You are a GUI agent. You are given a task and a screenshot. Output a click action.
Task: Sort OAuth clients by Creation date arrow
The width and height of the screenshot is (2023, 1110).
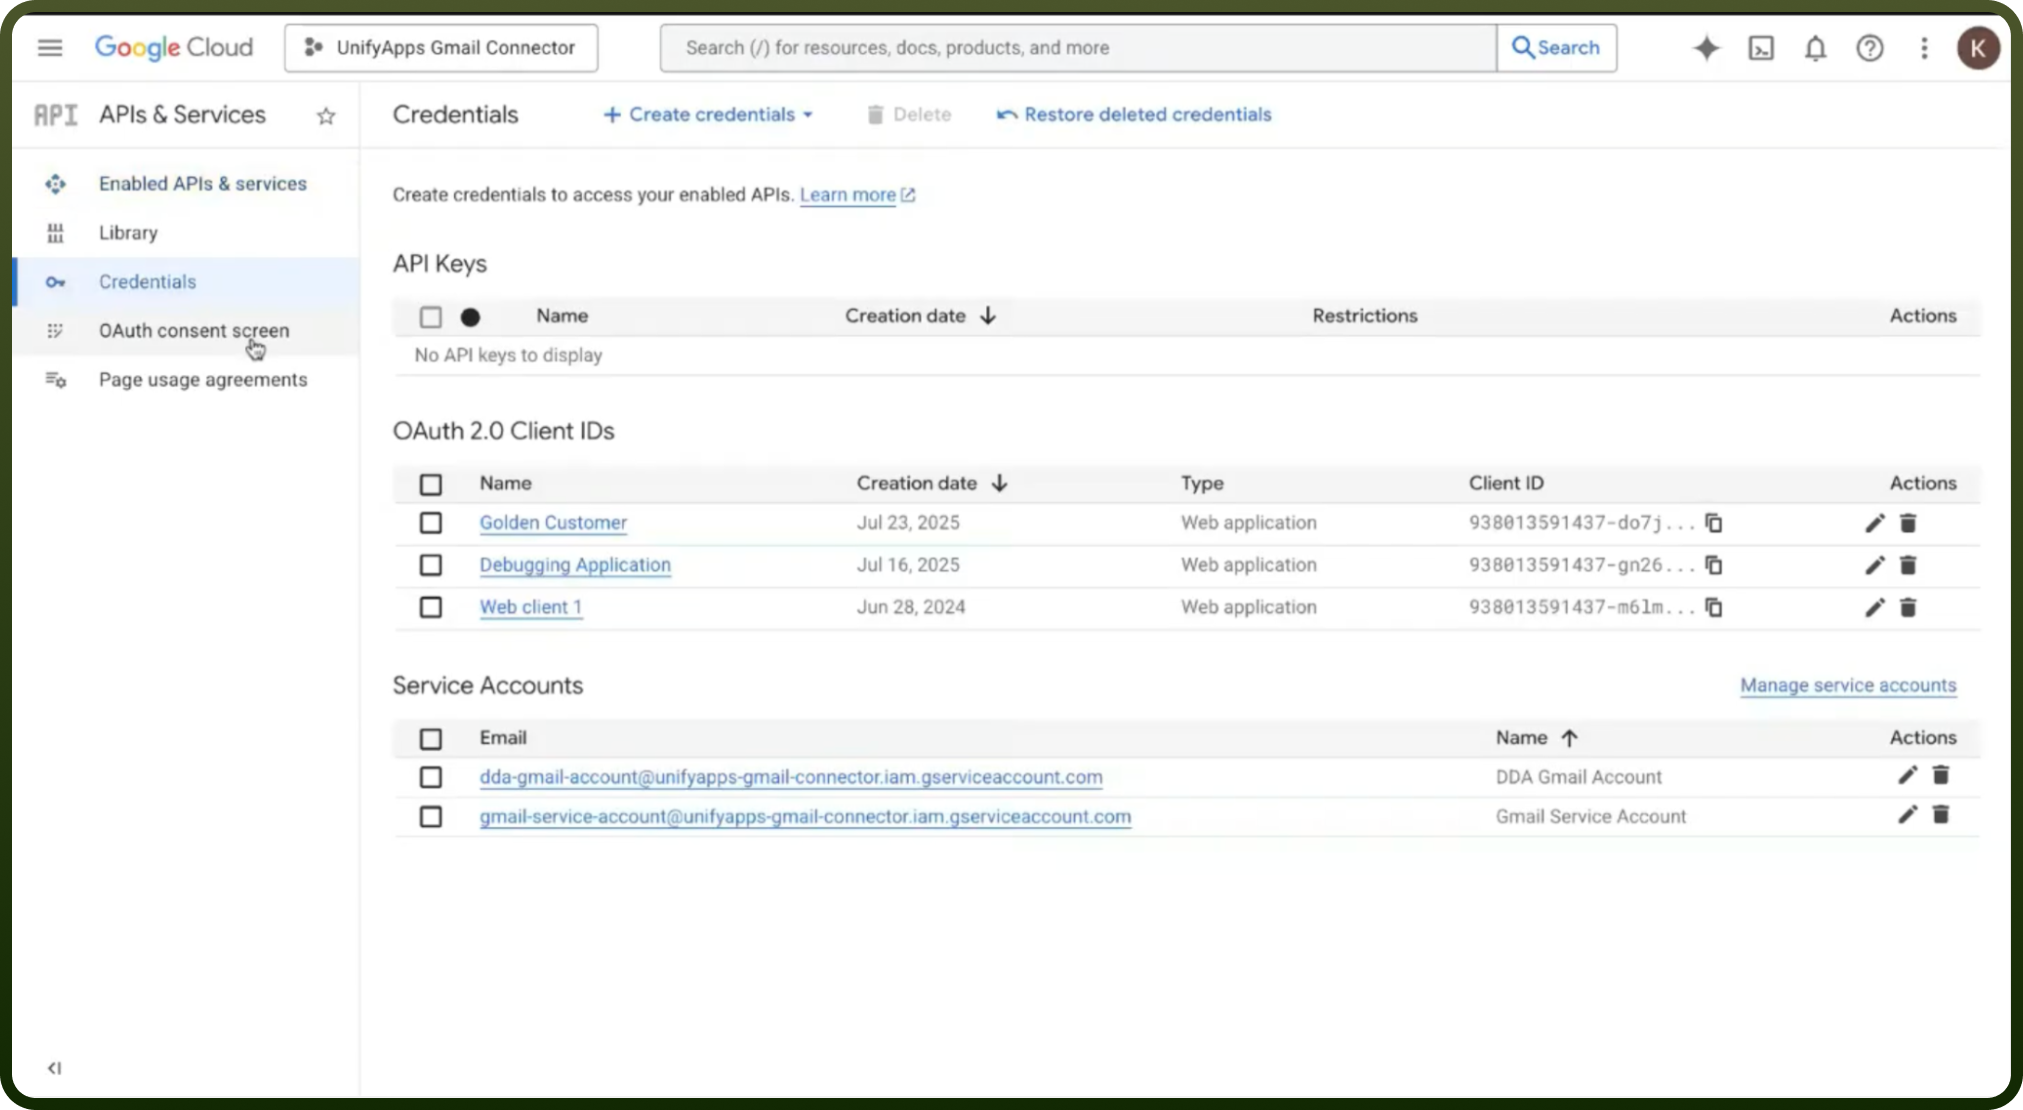point(999,483)
